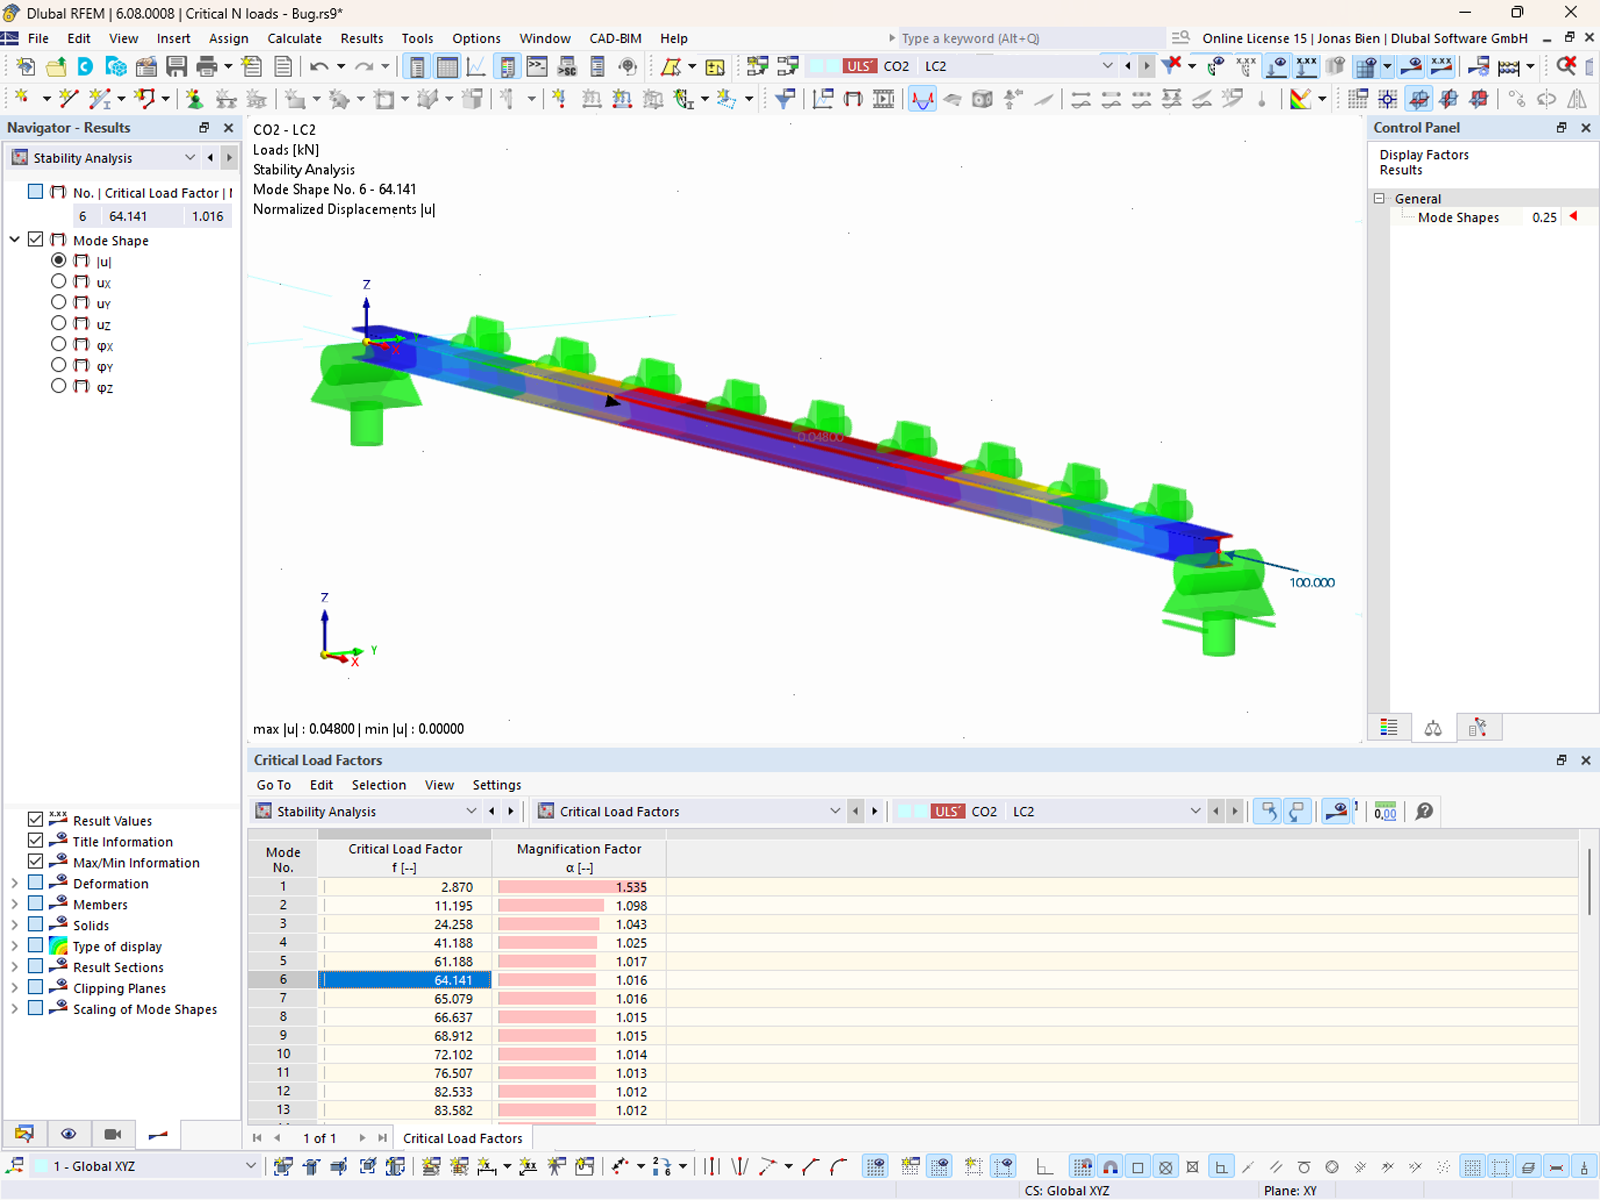
Task: Click the delete results filter icon
Action: pos(1171,66)
